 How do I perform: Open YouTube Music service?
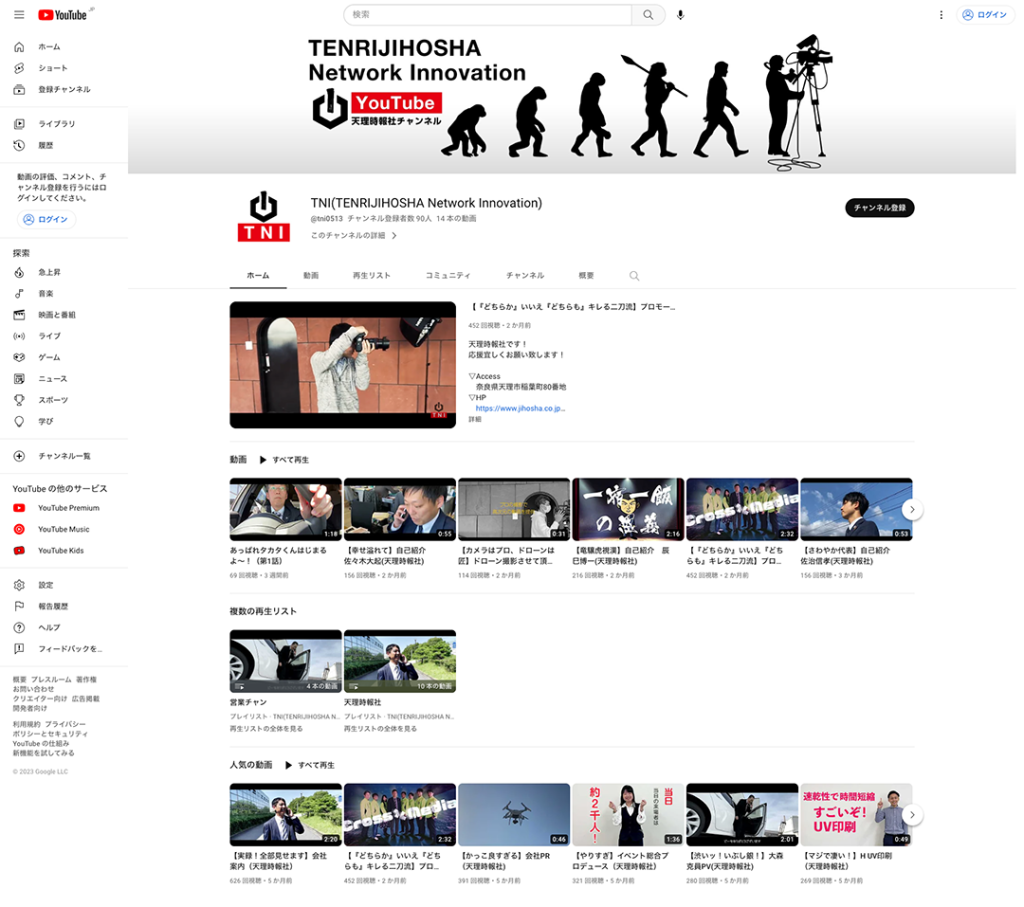point(63,529)
